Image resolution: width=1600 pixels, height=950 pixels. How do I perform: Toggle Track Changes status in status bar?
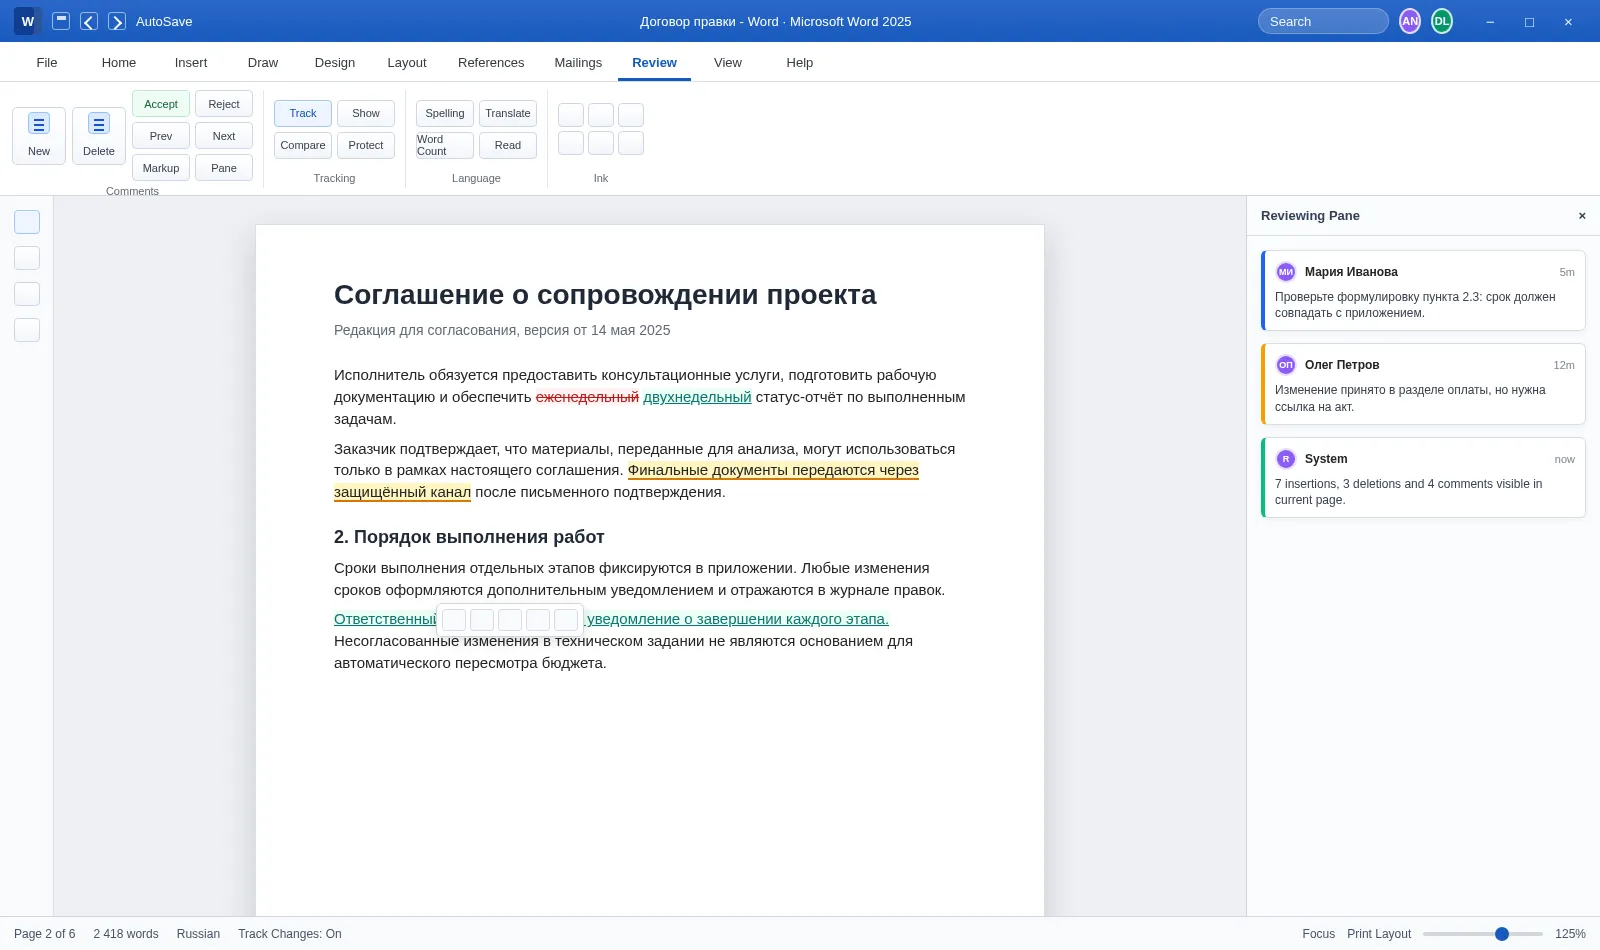coord(290,934)
